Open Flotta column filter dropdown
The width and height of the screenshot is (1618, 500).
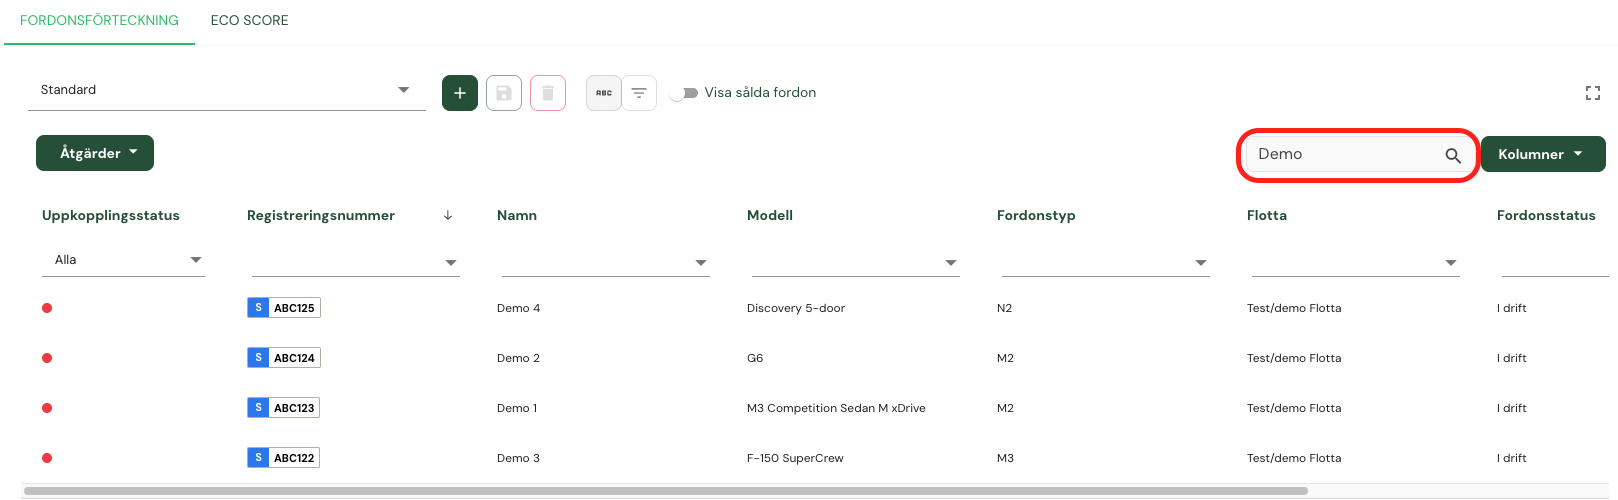tap(1355, 262)
